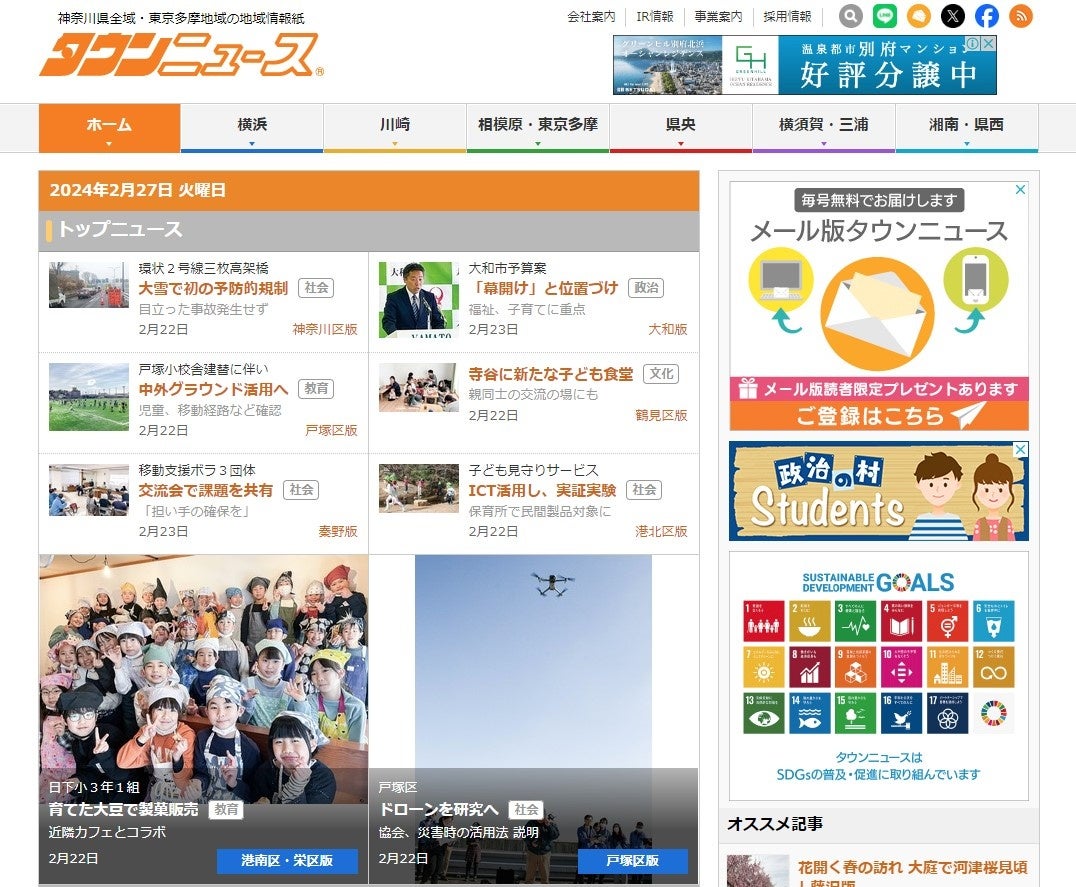
Task: Close the 政治の村 Students ad
Action: point(1021,449)
